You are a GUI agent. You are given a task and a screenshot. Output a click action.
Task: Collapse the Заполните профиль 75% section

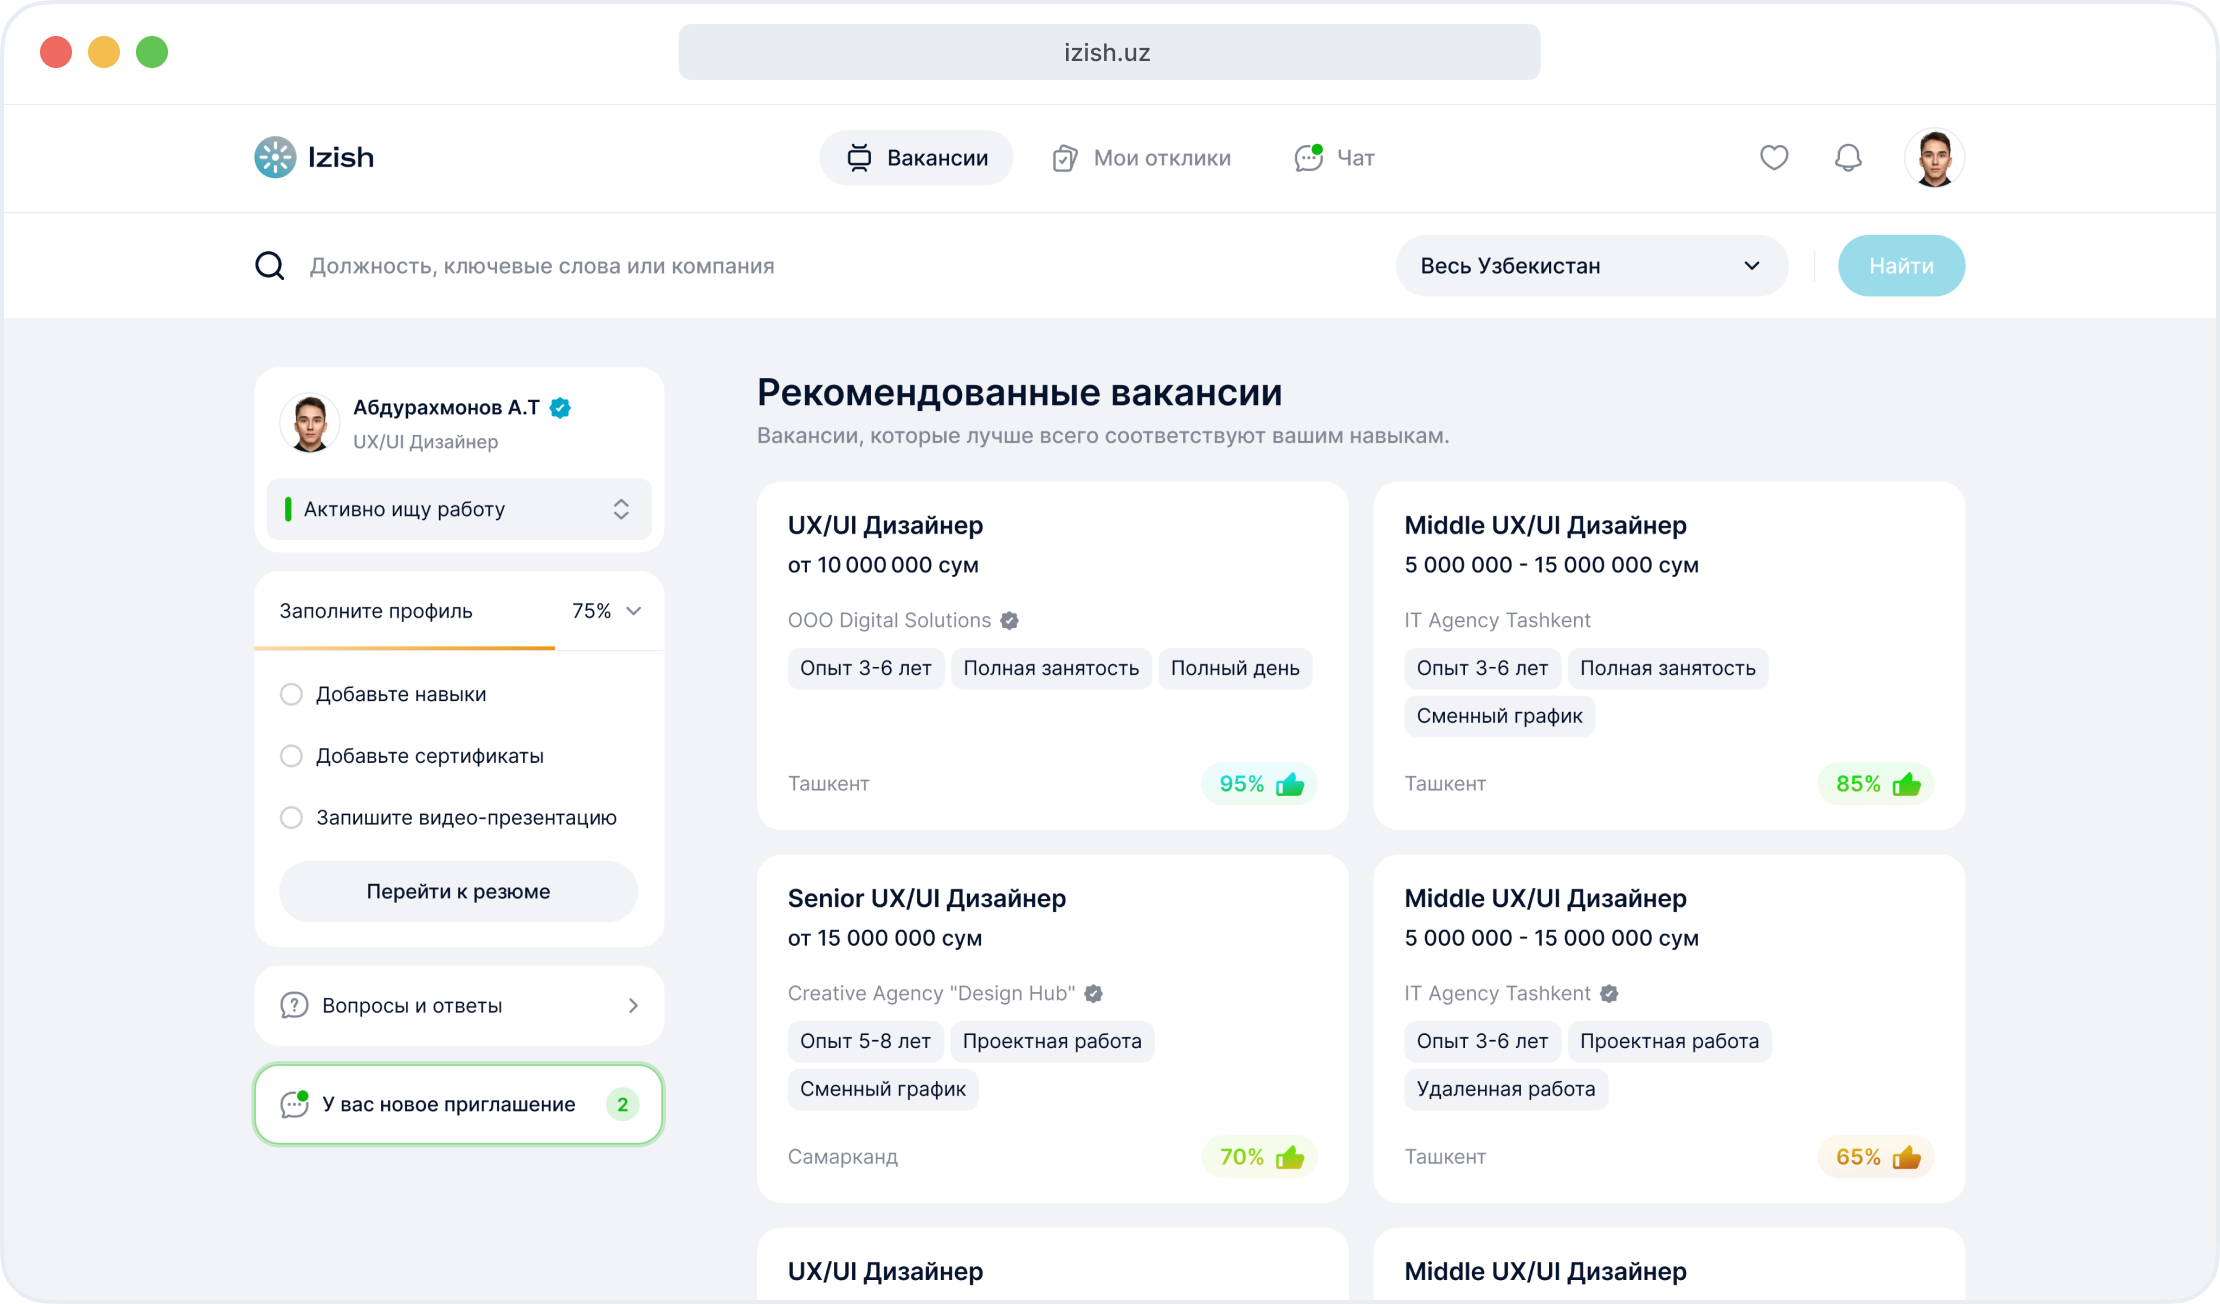(634, 611)
